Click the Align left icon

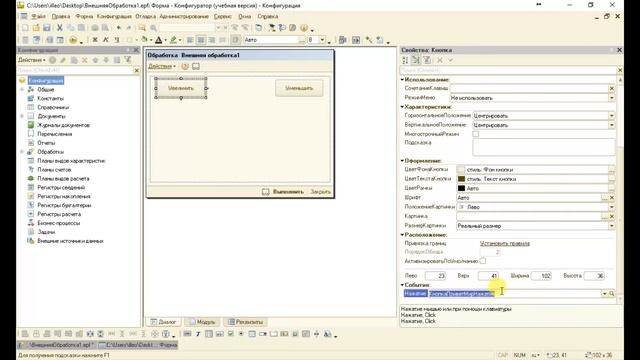190,40
